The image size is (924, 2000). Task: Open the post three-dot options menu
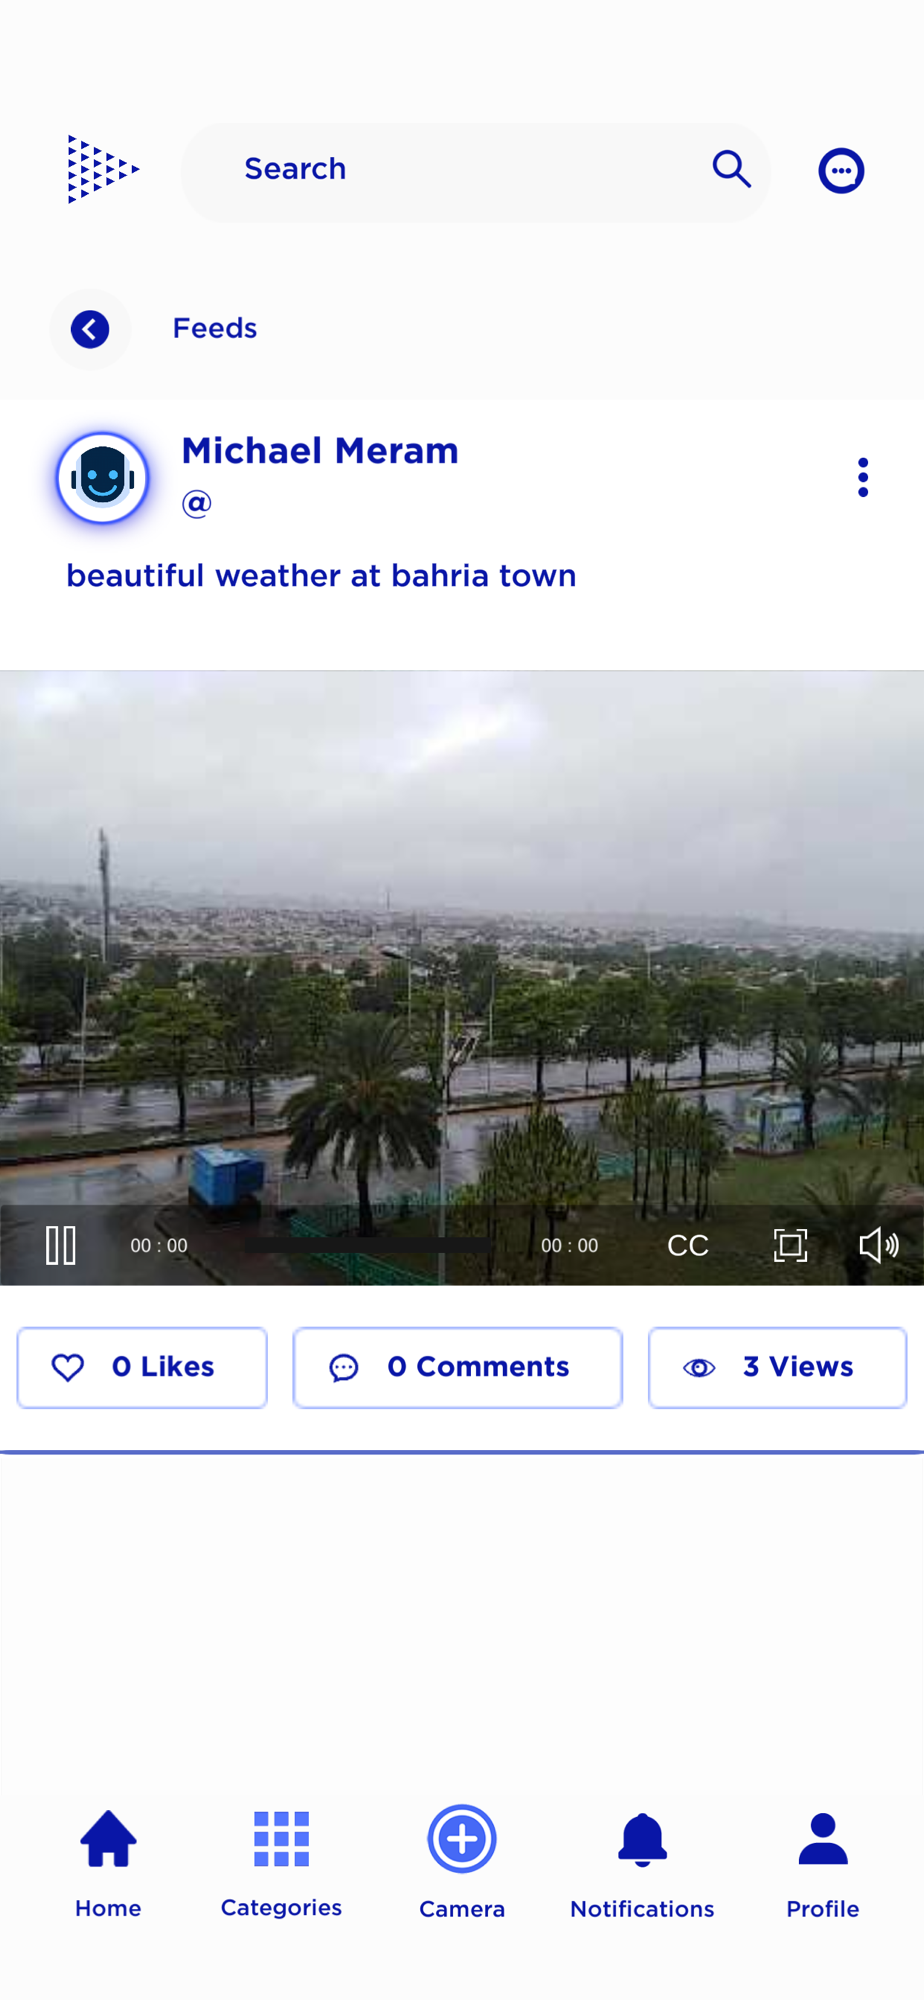pyautogui.click(x=863, y=478)
